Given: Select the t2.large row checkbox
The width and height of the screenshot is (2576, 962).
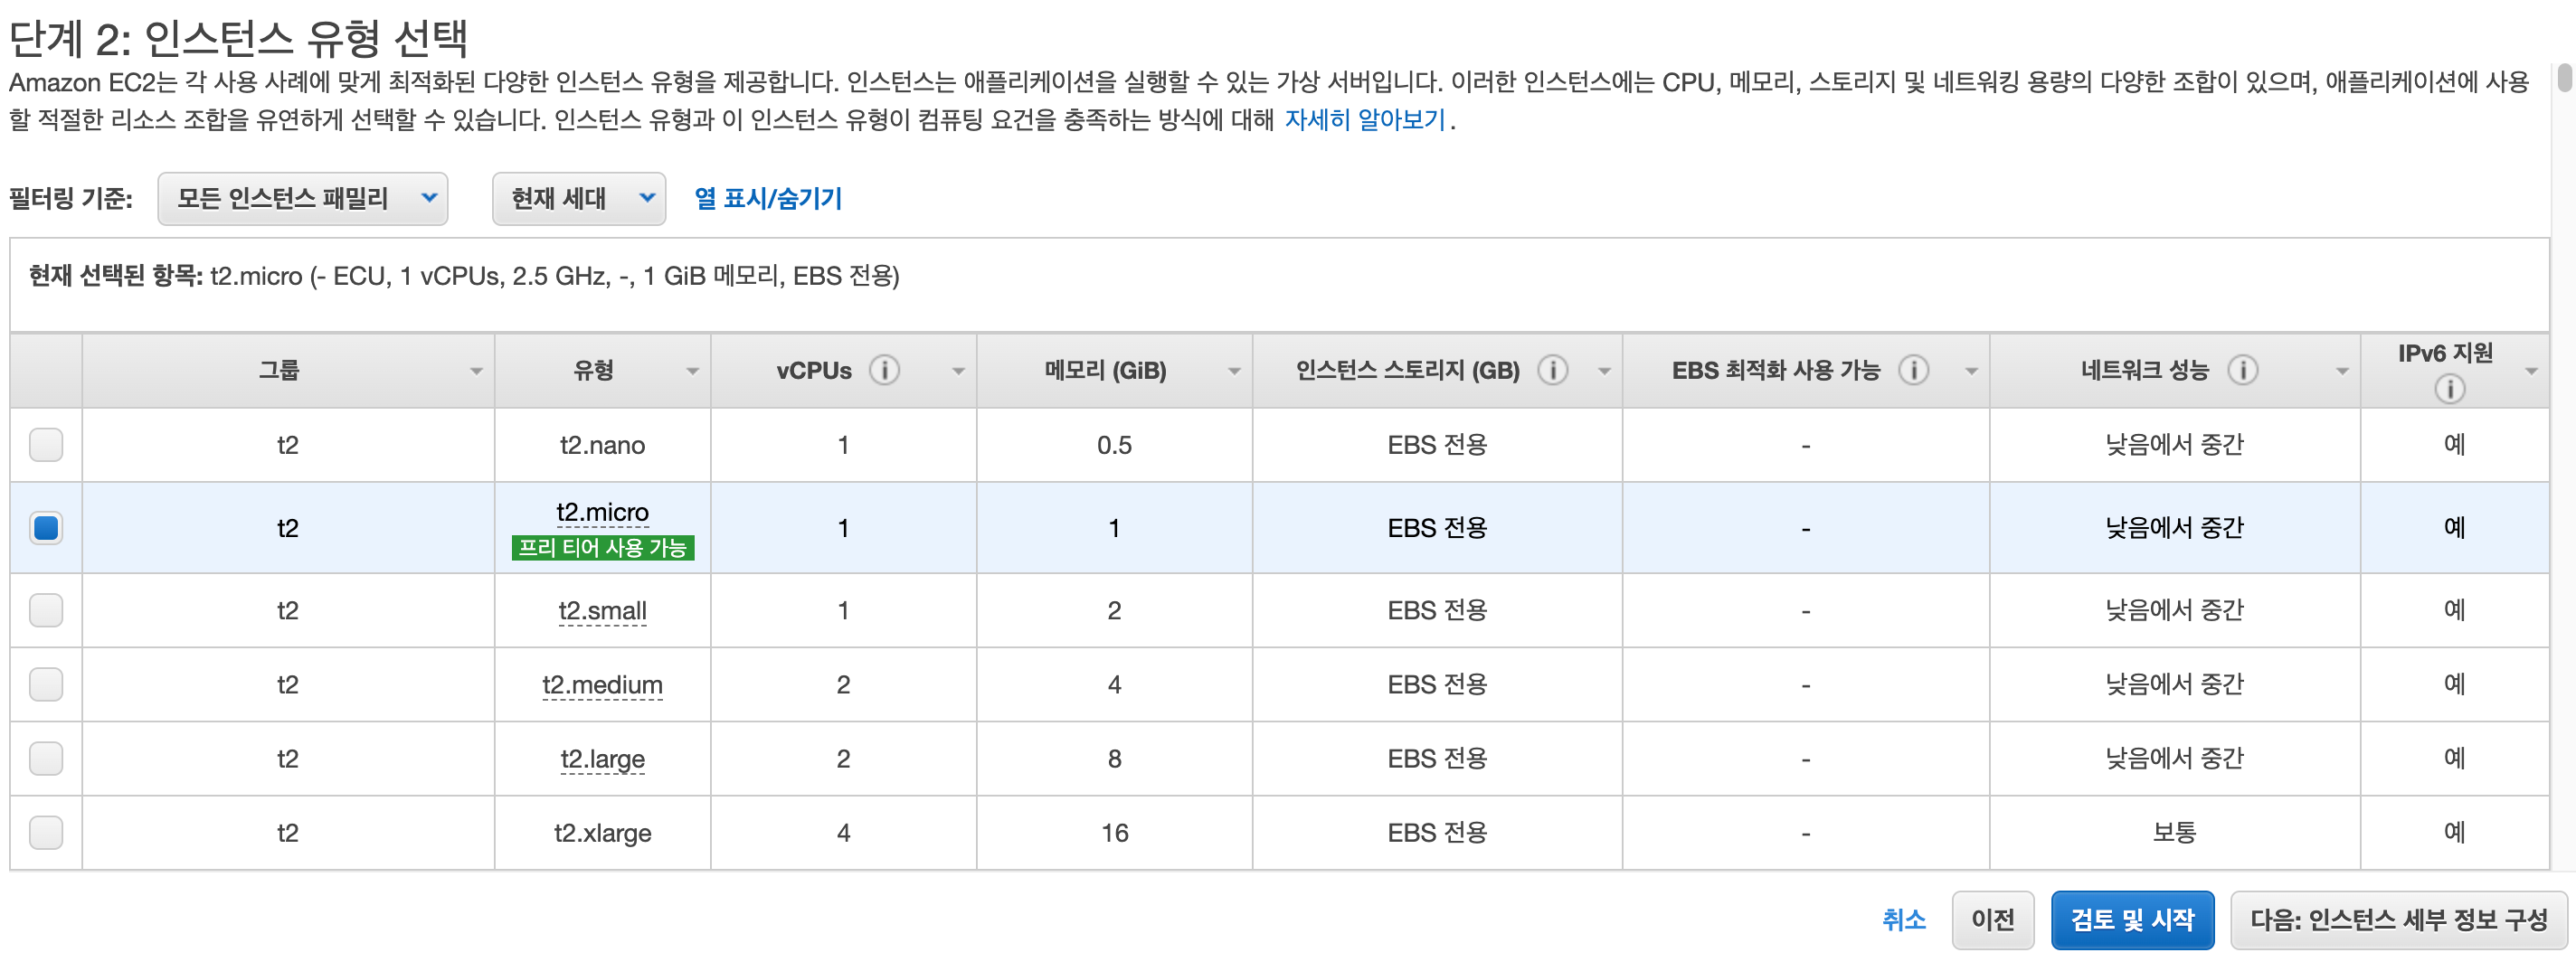Looking at the screenshot, I should click(46, 759).
